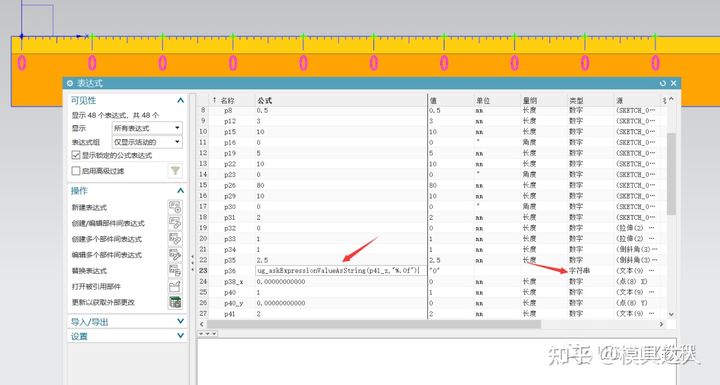
Task: Click the 编辑多个部件间表达式 icon
Action: point(175,255)
